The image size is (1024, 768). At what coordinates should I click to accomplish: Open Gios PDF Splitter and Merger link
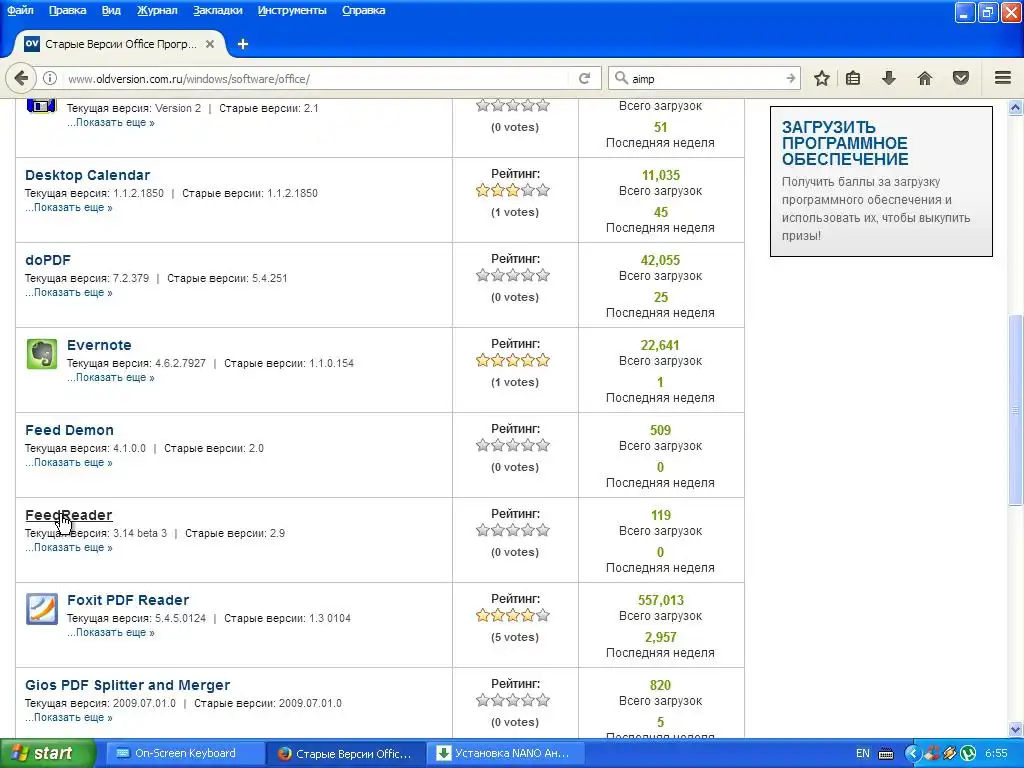127,684
